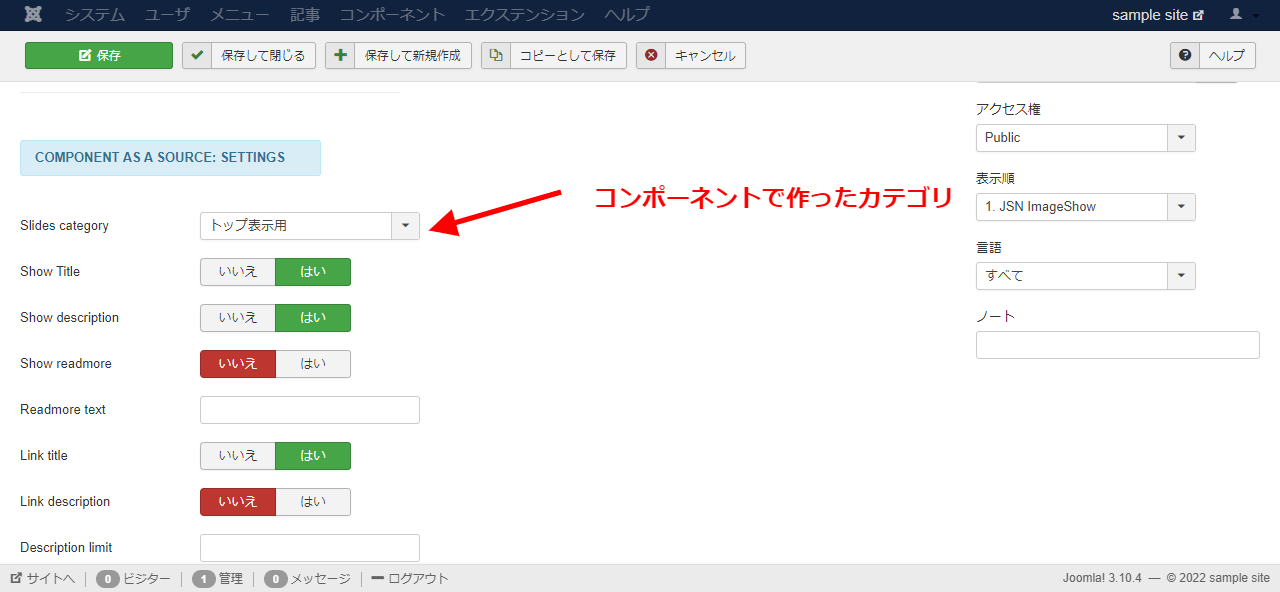Open the エクステンション menu
The width and height of the screenshot is (1280, 592).
click(524, 15)
